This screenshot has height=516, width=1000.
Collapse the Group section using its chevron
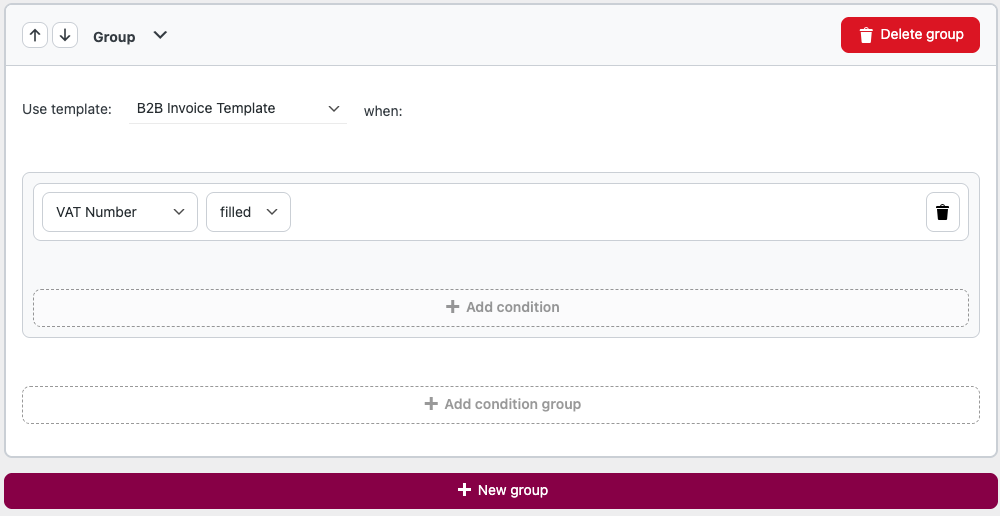[160, 35]
